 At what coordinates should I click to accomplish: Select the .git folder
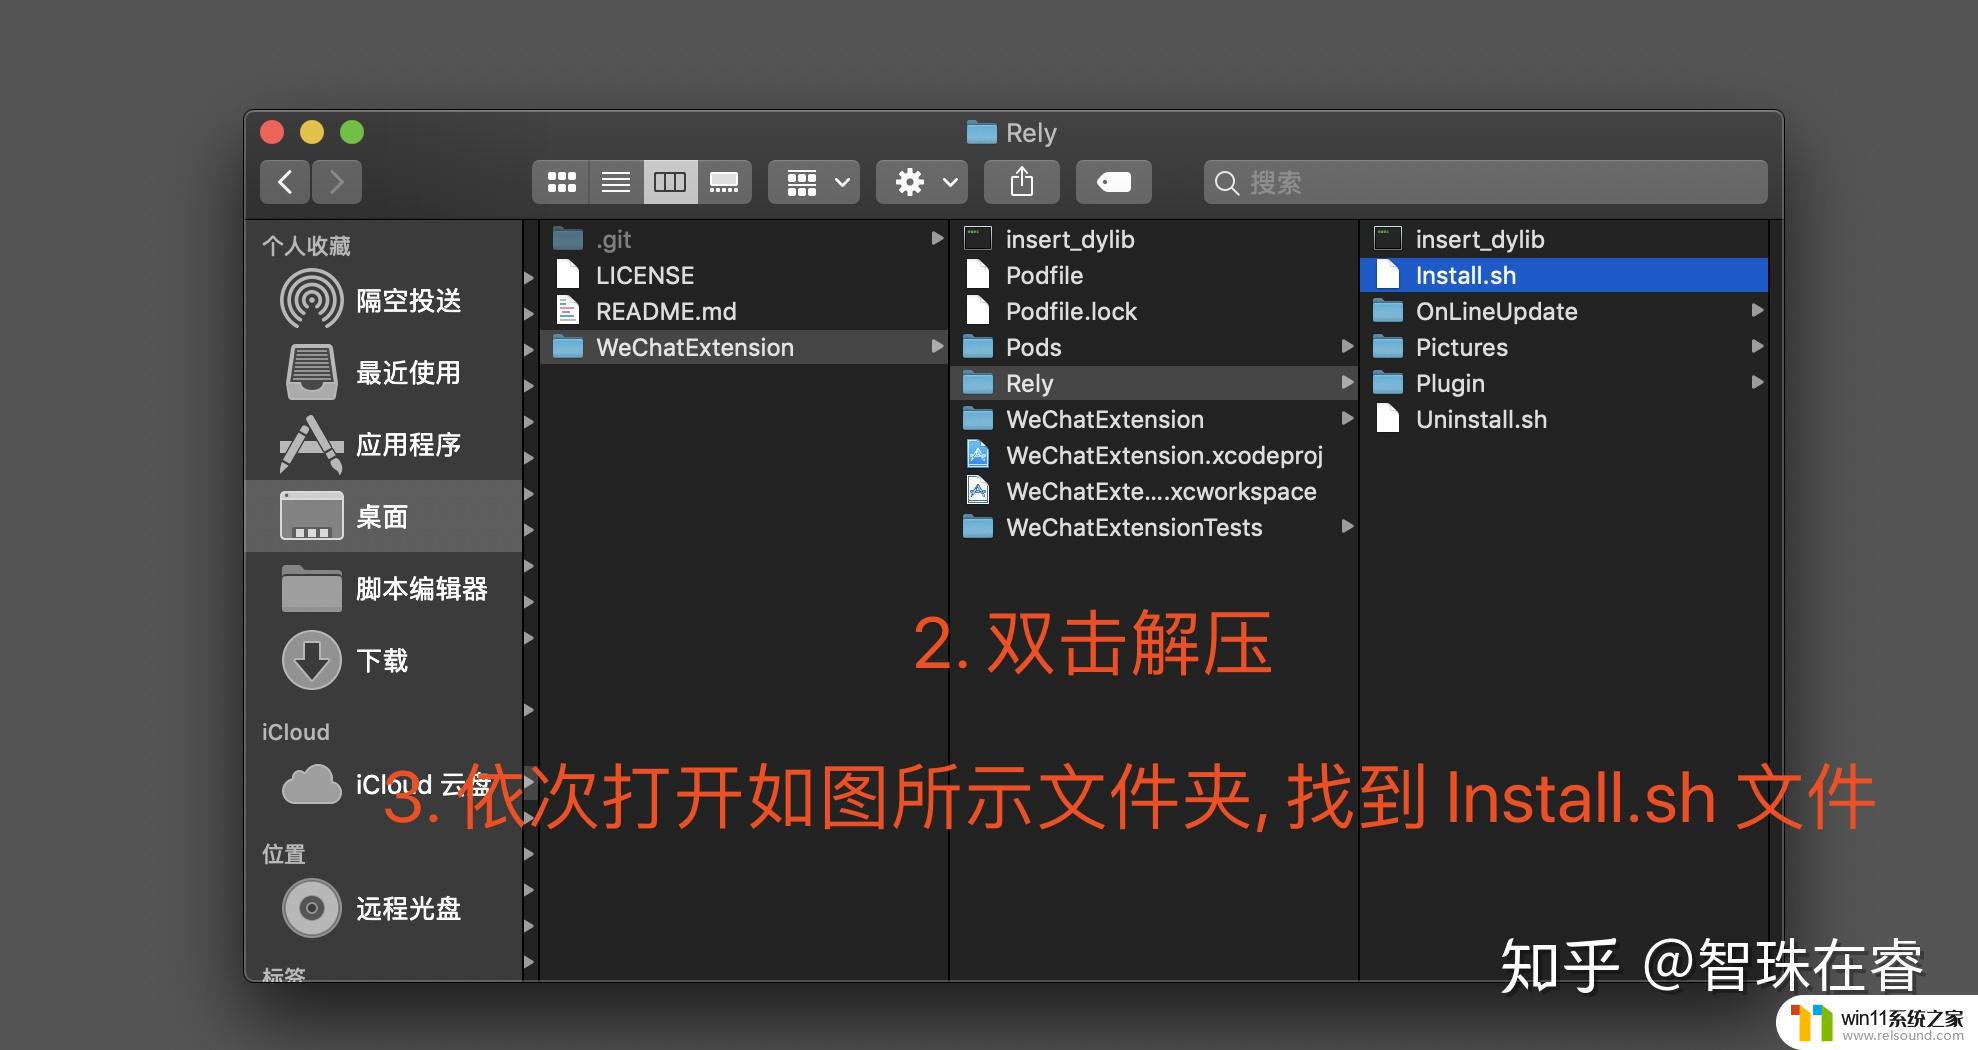744,239
